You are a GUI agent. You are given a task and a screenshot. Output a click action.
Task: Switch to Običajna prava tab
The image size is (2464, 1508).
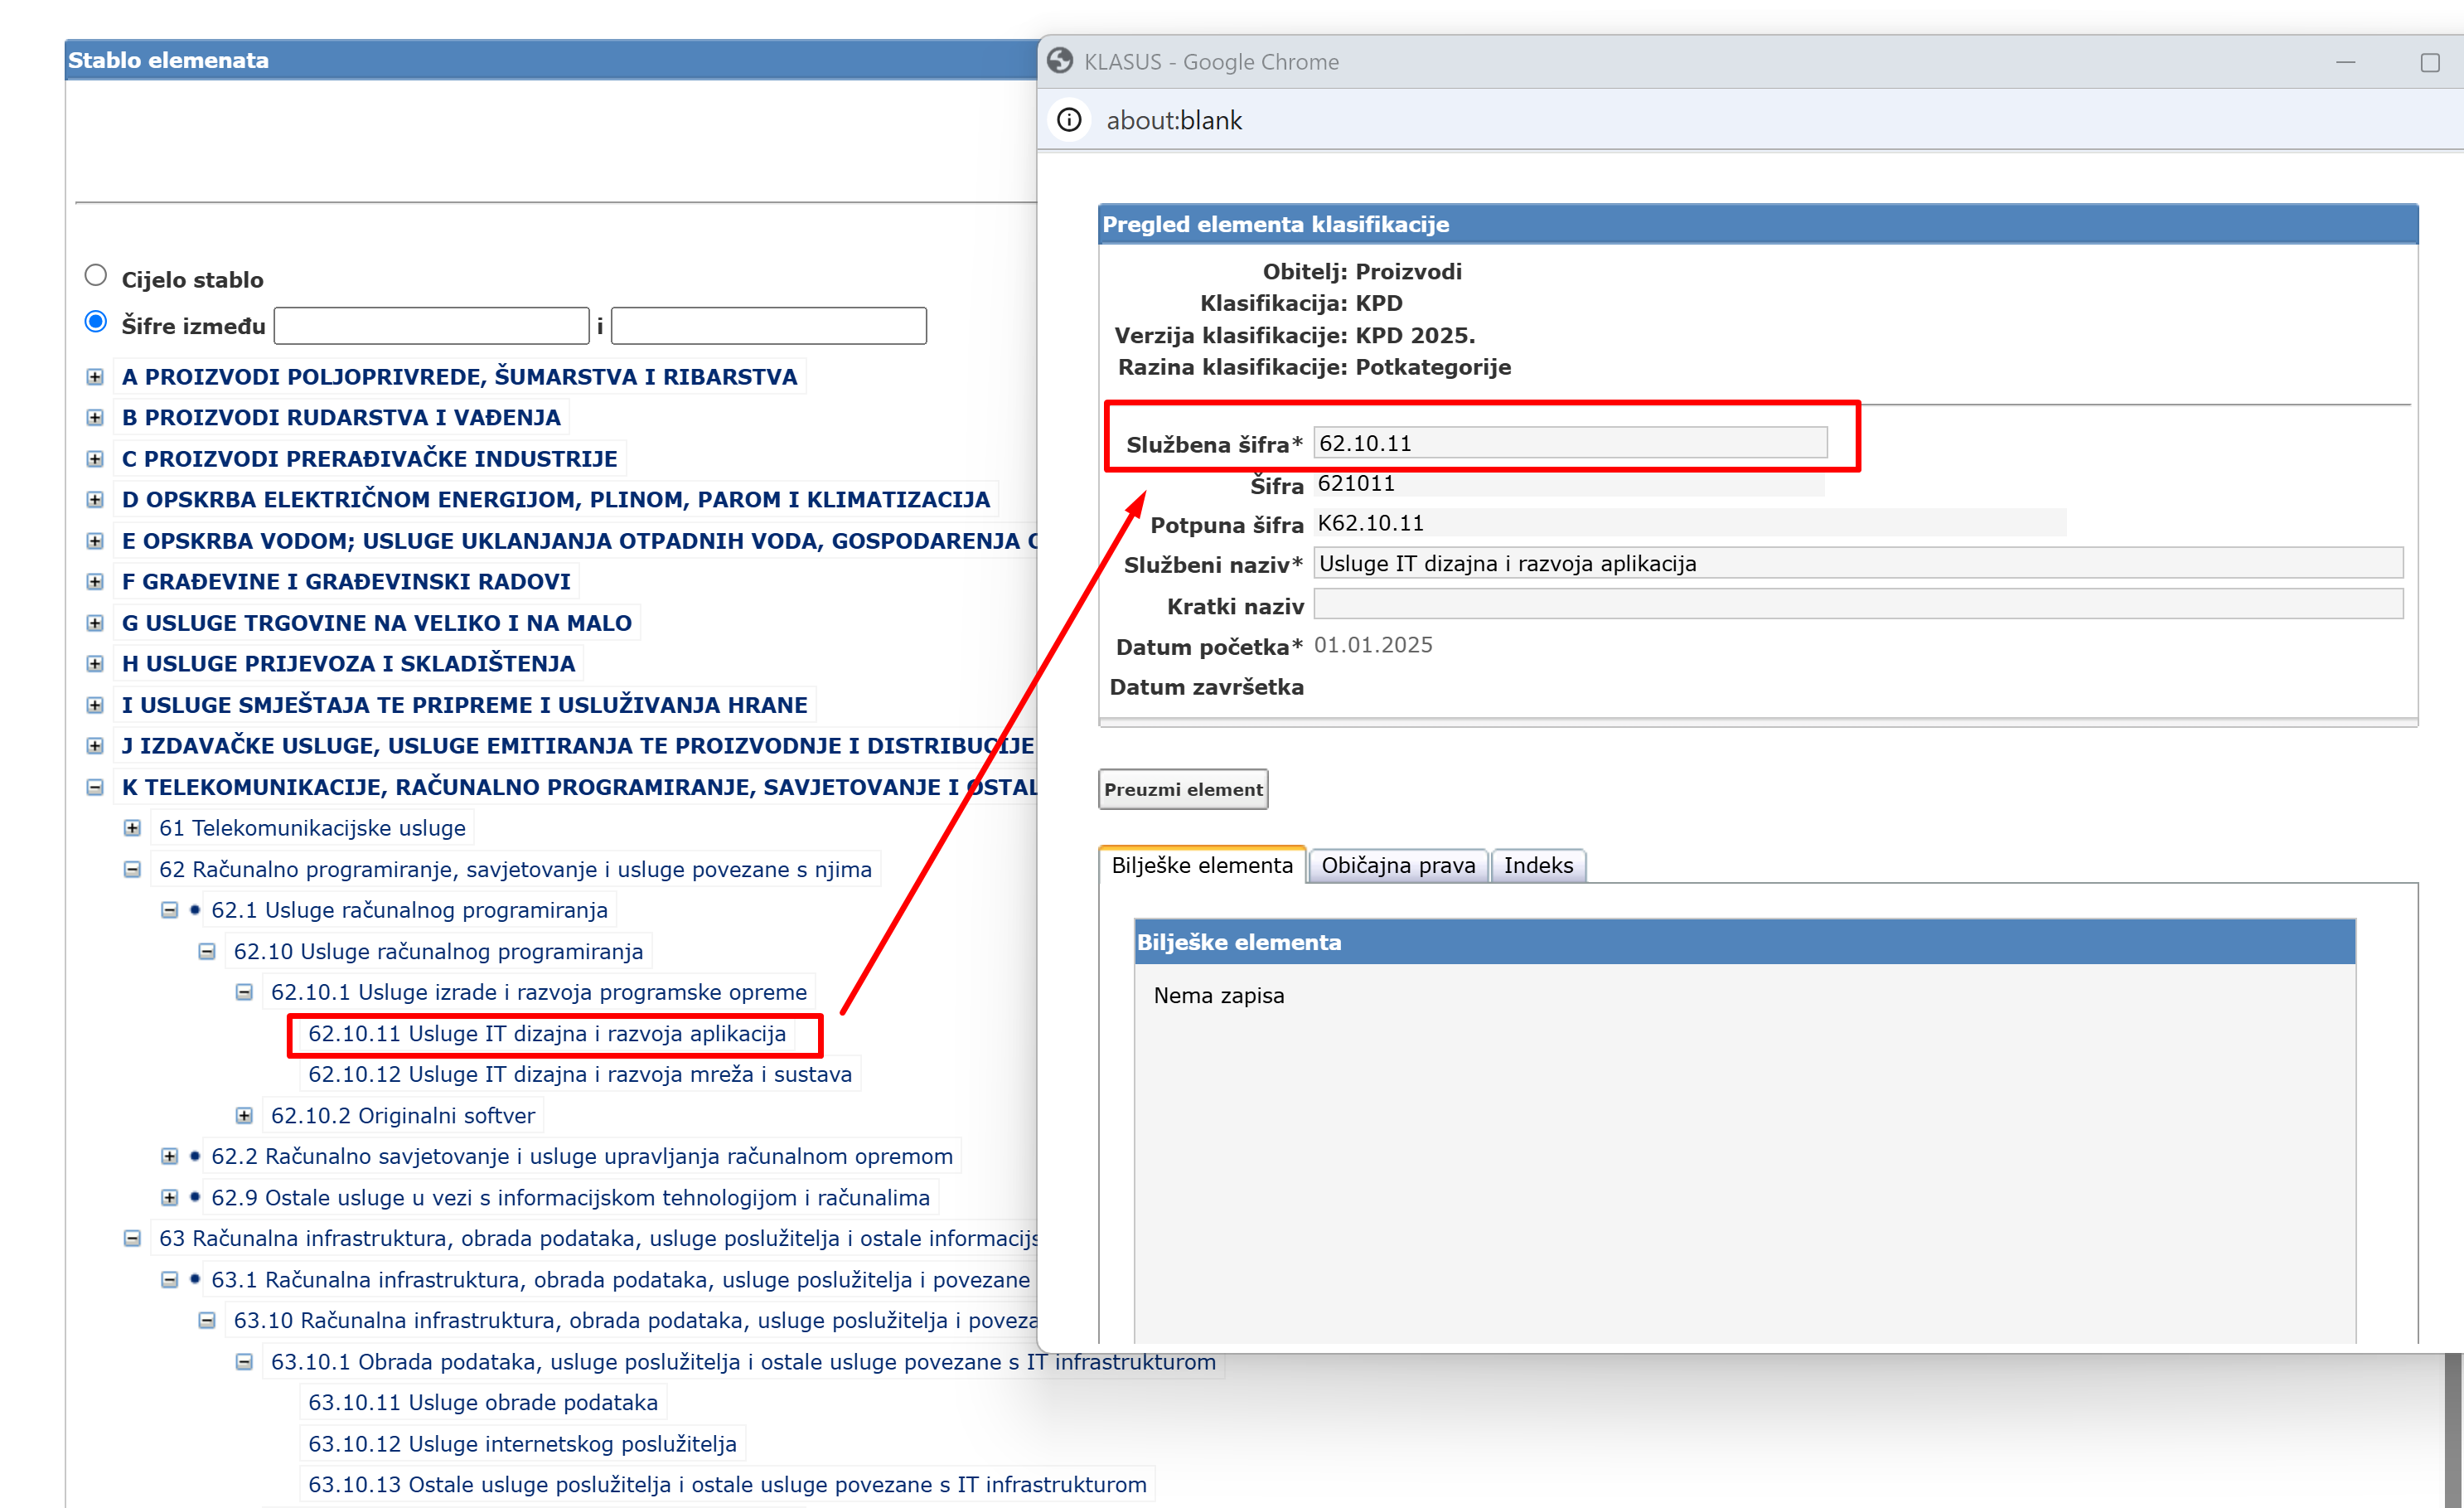[1398, 865]
